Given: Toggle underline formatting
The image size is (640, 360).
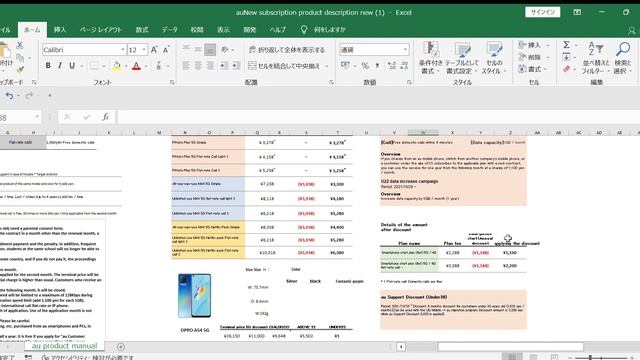Looking at the screenshot, I should pyautogui.click(x=72, y=65).
